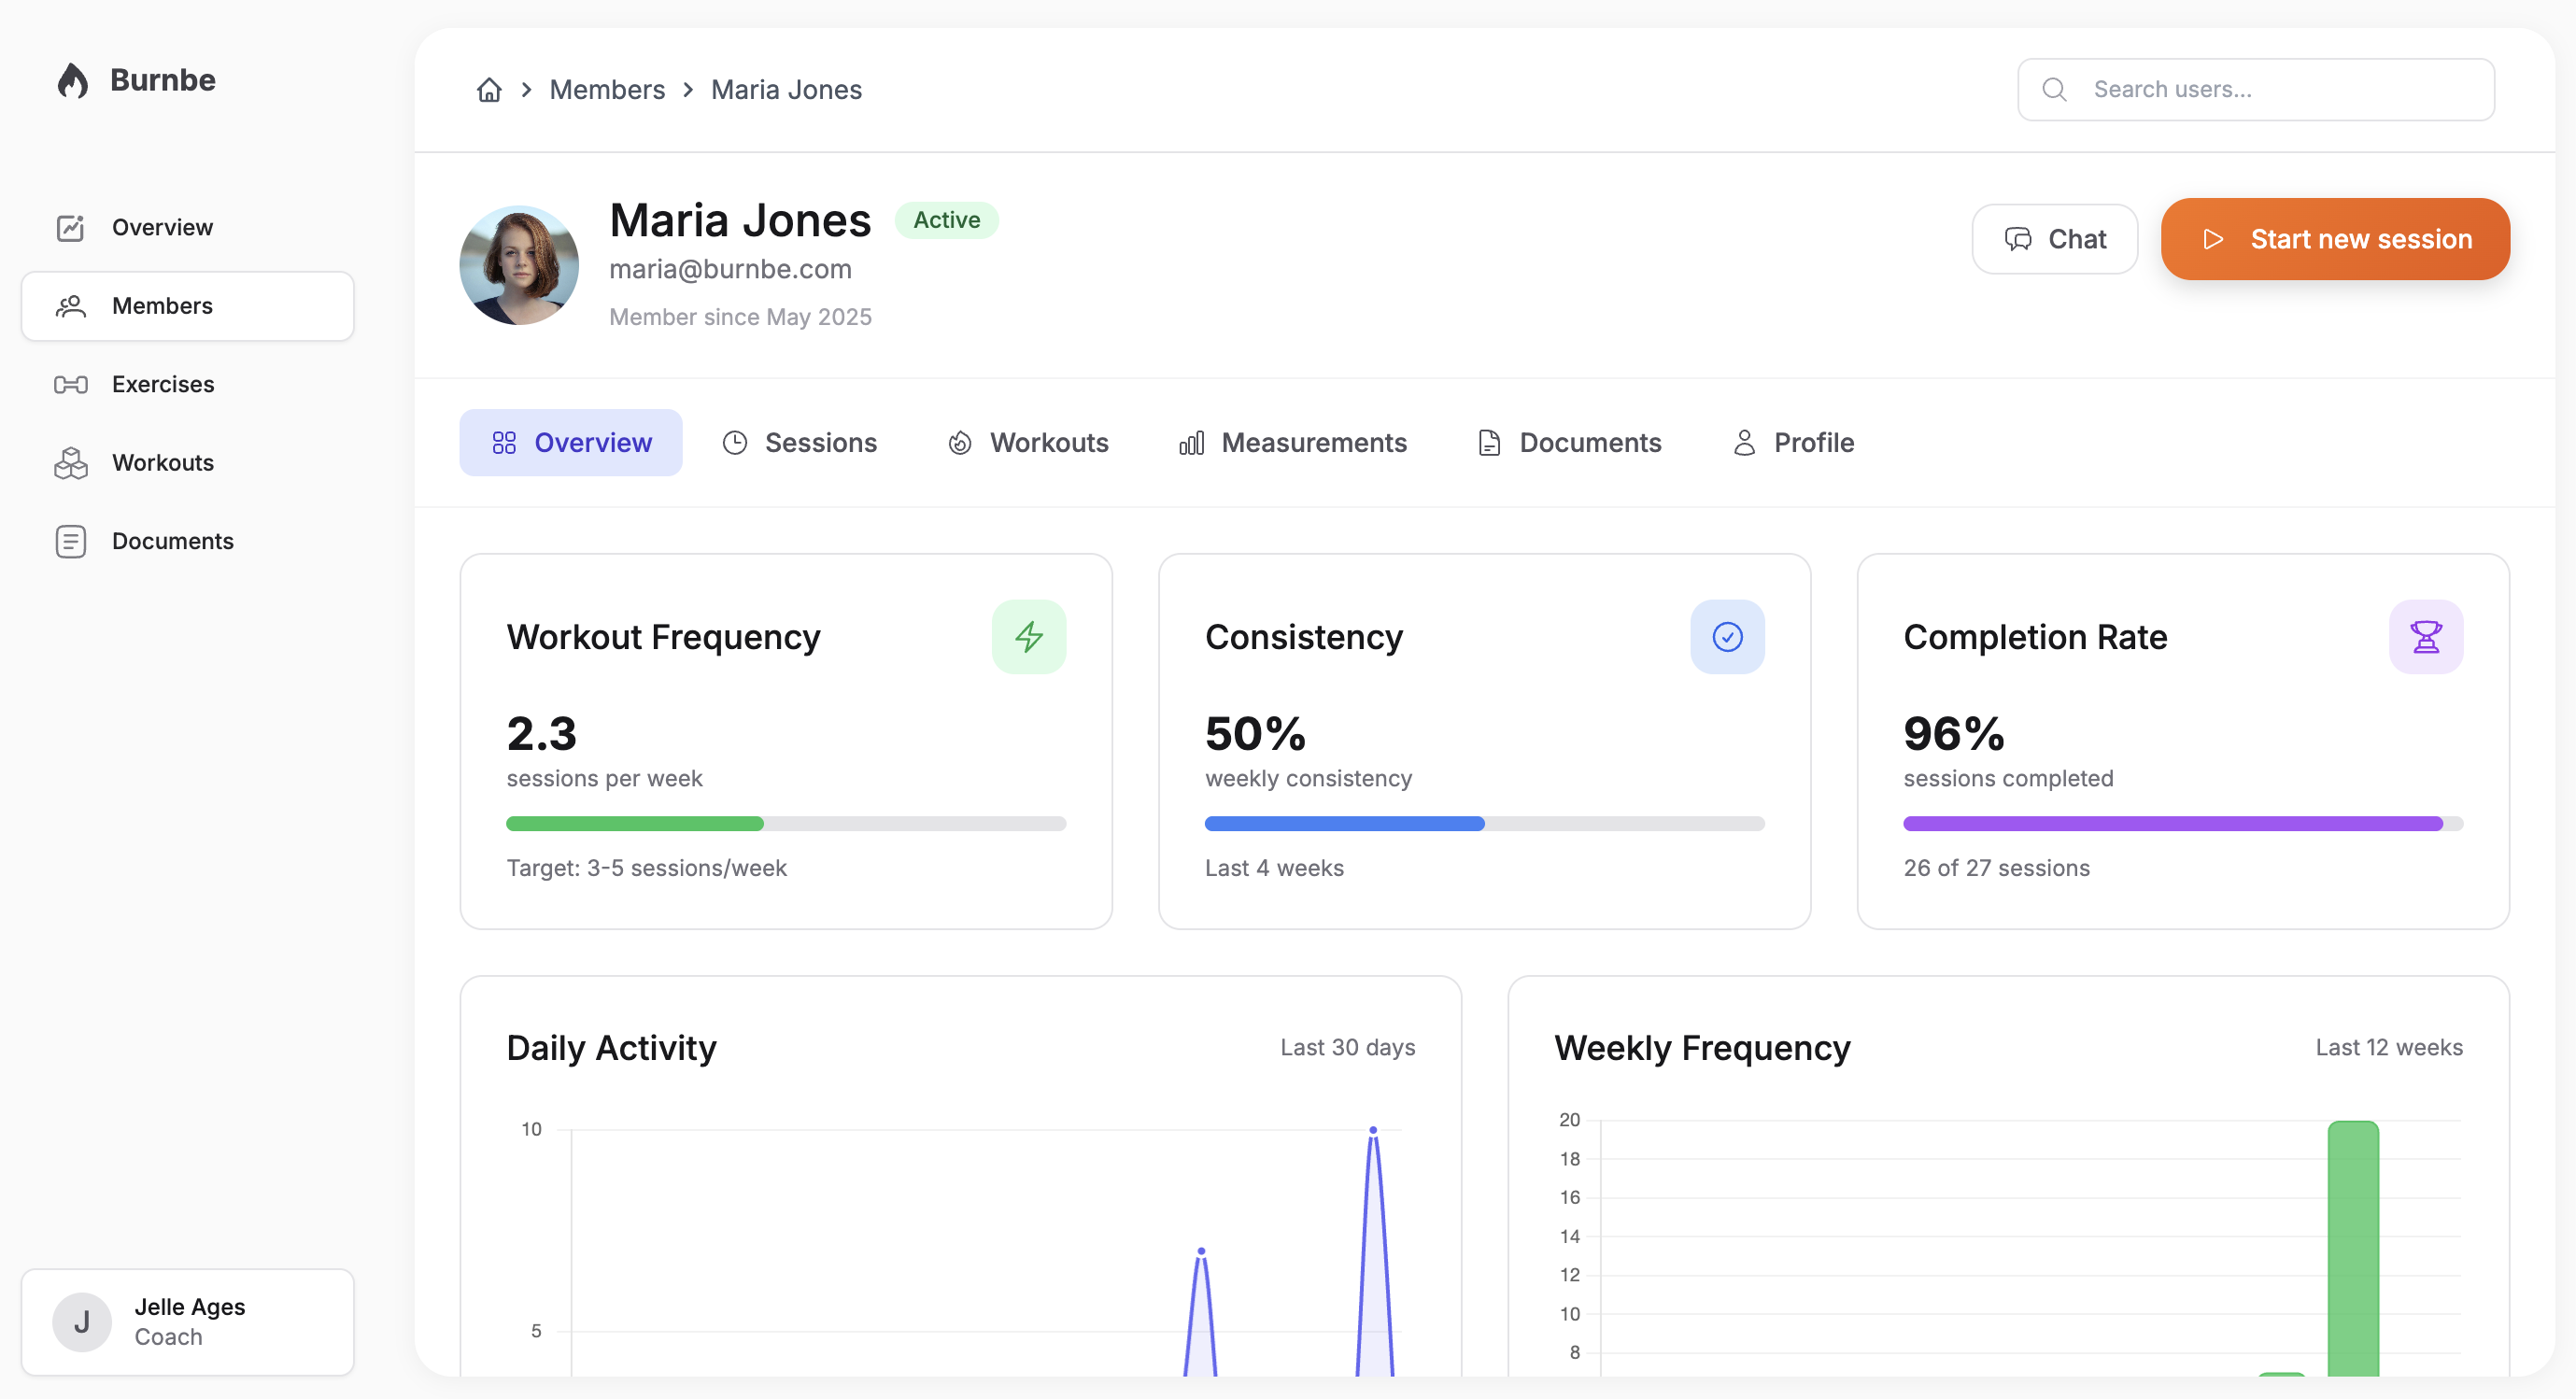Click the Exercises dumbbell icon
The width and height of the screenshot is (2576, 1399).
[x=70, y=385]
